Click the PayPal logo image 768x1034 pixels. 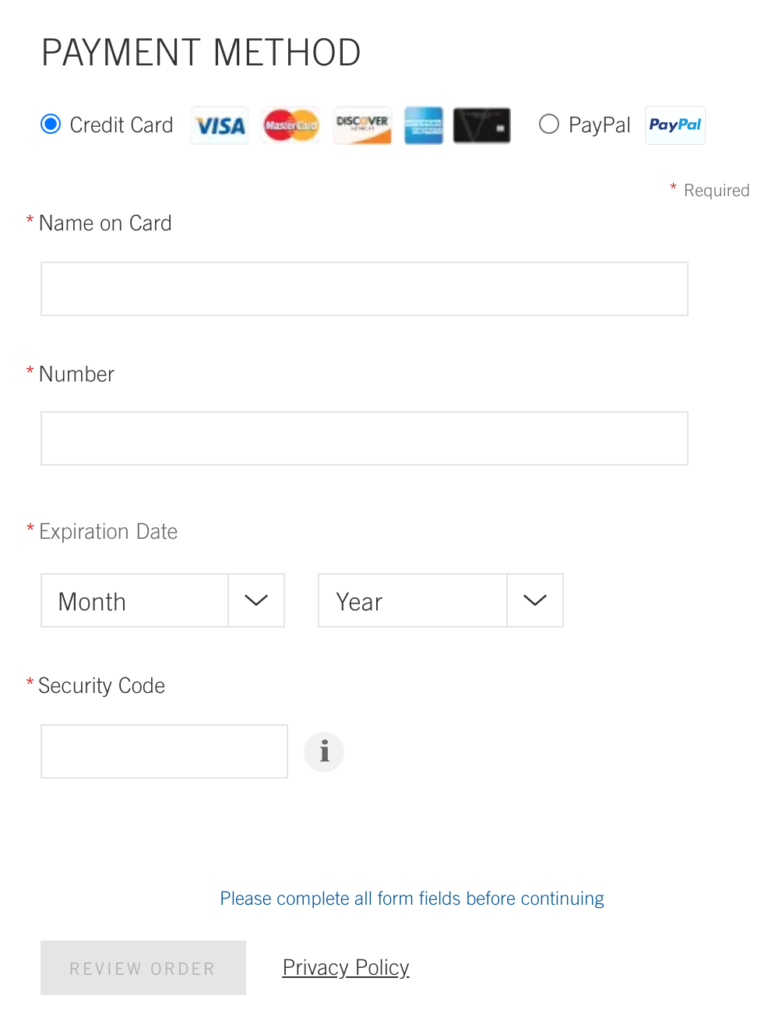675,126
